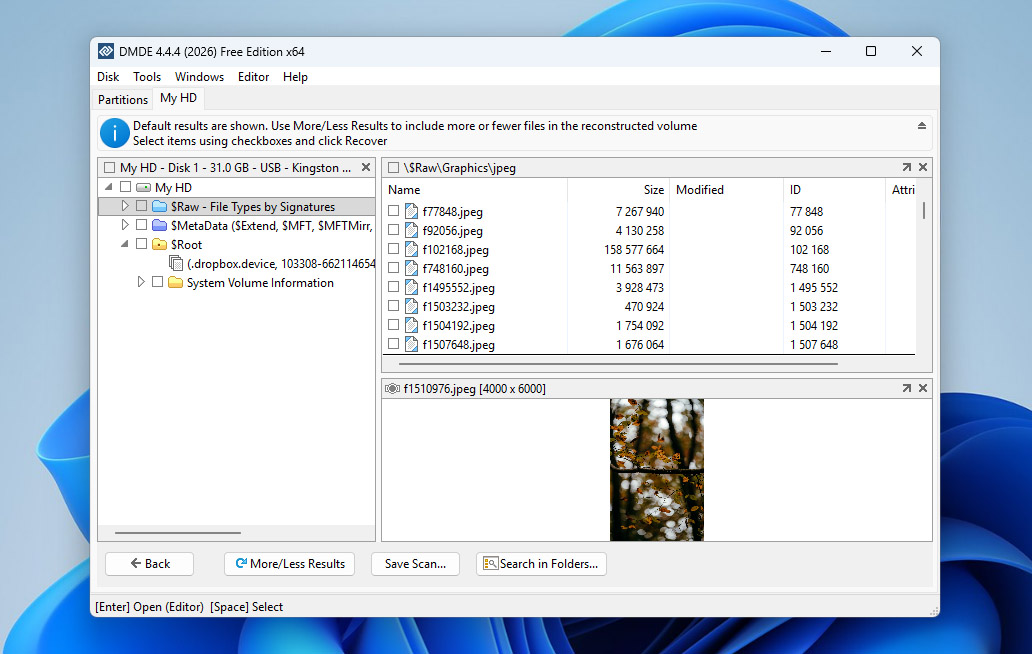
Task: Click the $Raw folder icon in tree
Action: [159, 207]
